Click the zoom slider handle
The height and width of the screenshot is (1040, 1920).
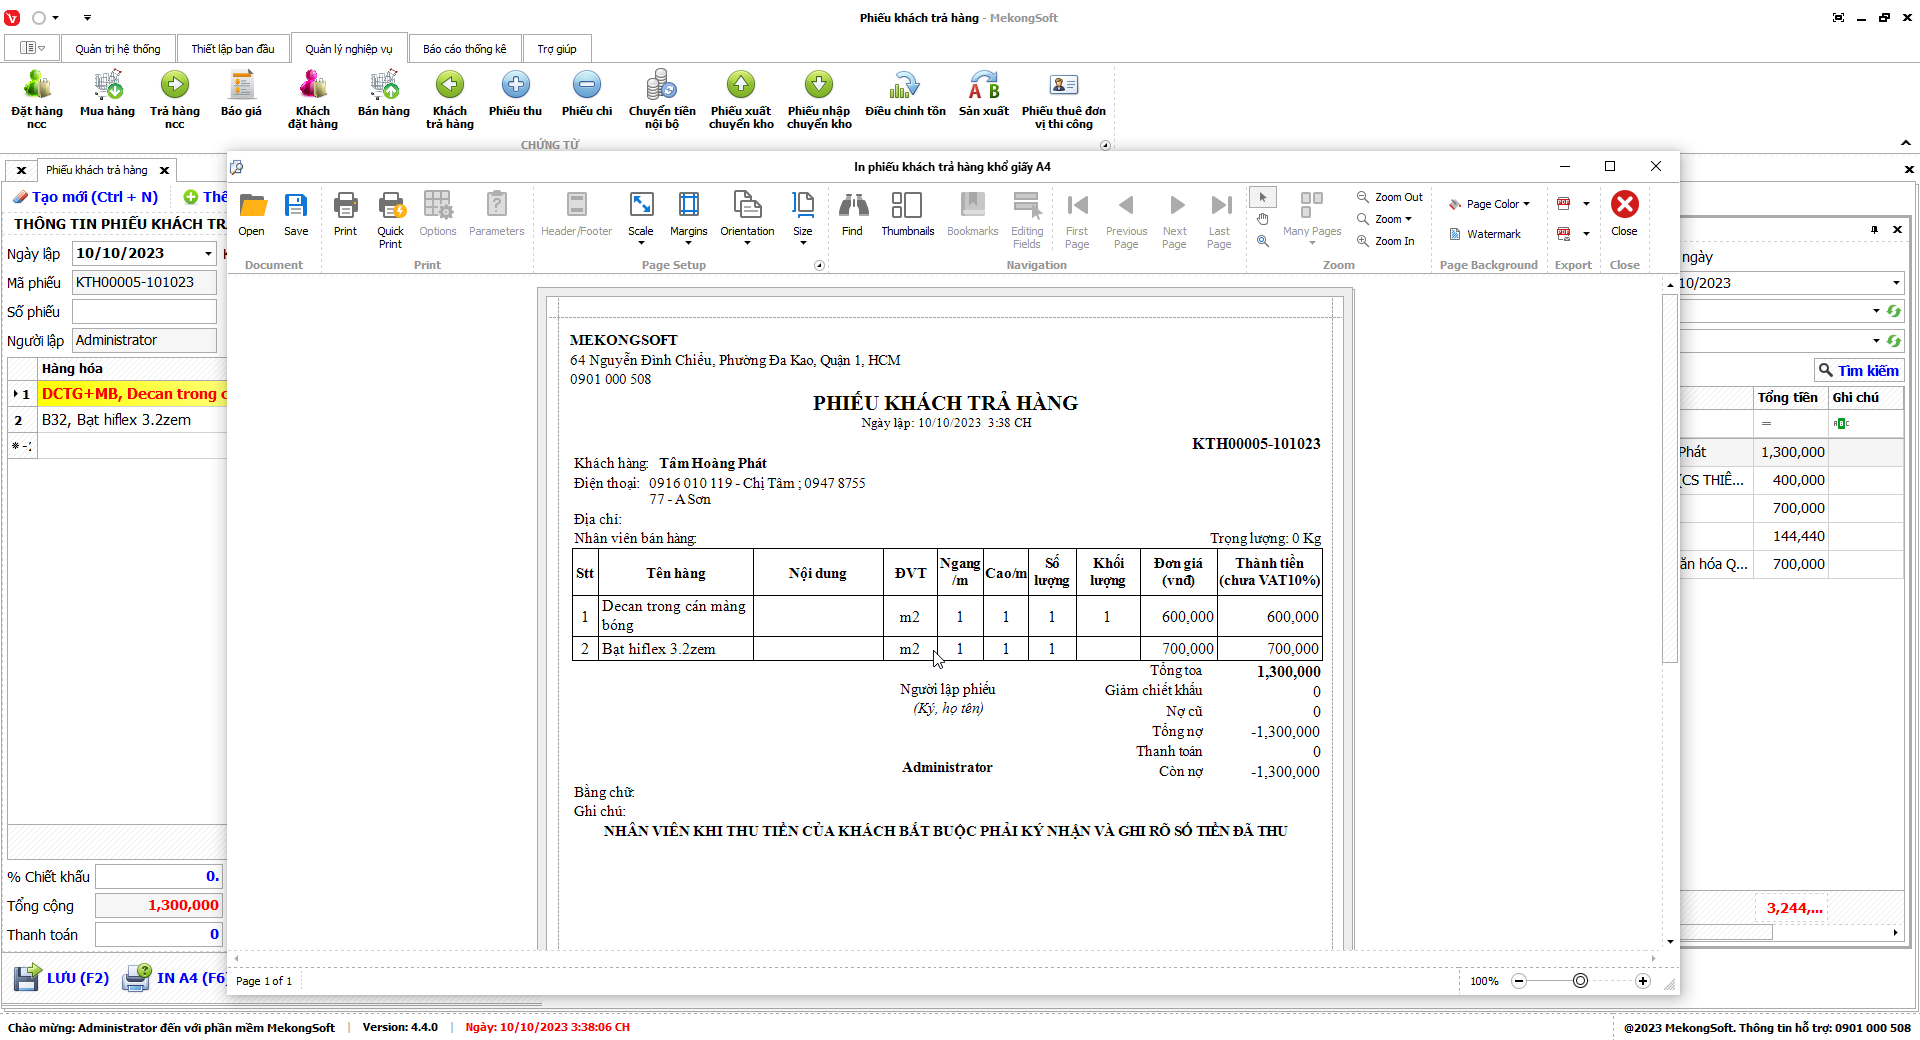[x=1580, y=981]
